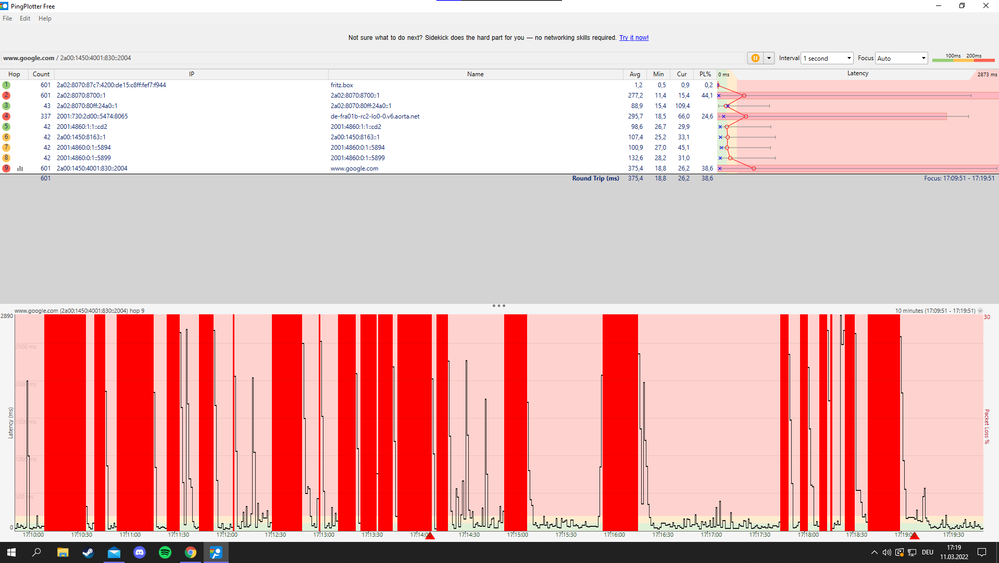The width and height of the screenshot is (999, 563).
Task: Click 'www.google.com' name in hop 9
Action: [x=354, y=169]
